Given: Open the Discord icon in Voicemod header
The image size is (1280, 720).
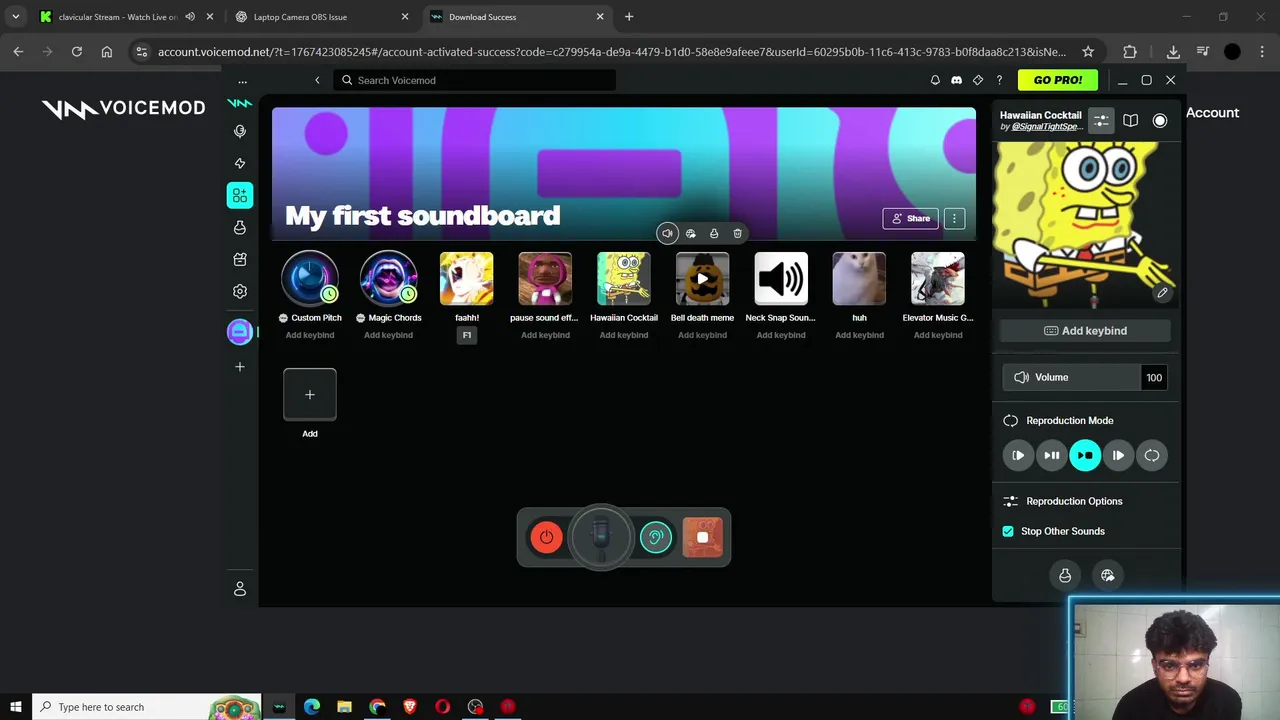Looking at the screenshot, I should click(956, 80).
